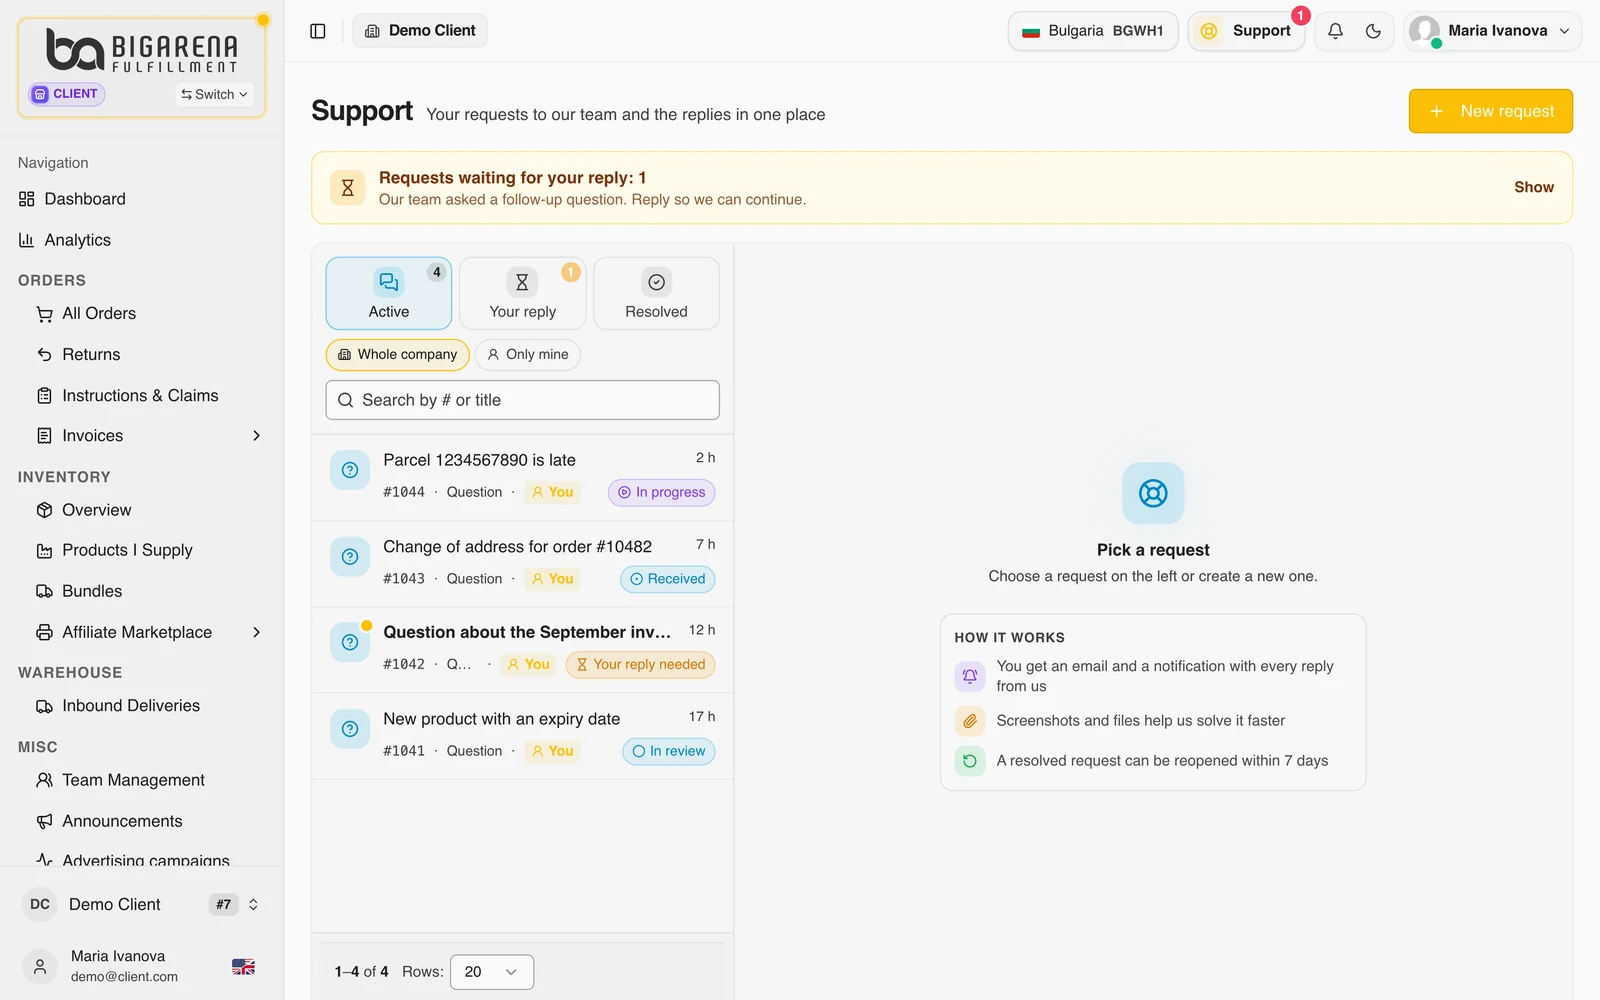Open request Parcel 1234567890 is late
This screenshot has height=1000, width=1600.
click(523, 477)
